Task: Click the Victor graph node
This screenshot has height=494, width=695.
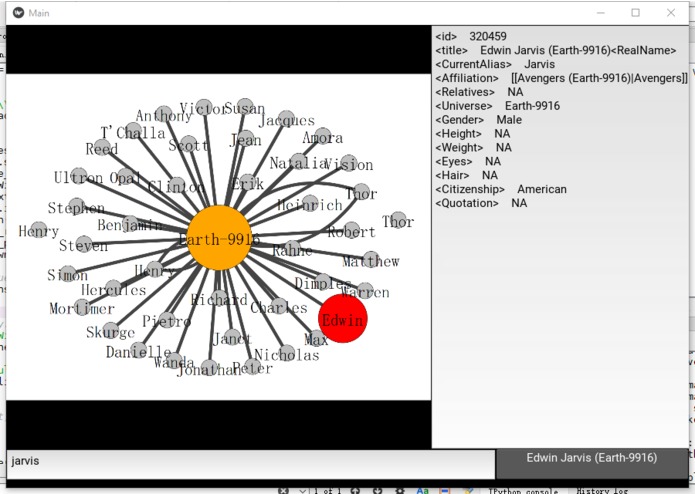Action: (203, 107)
